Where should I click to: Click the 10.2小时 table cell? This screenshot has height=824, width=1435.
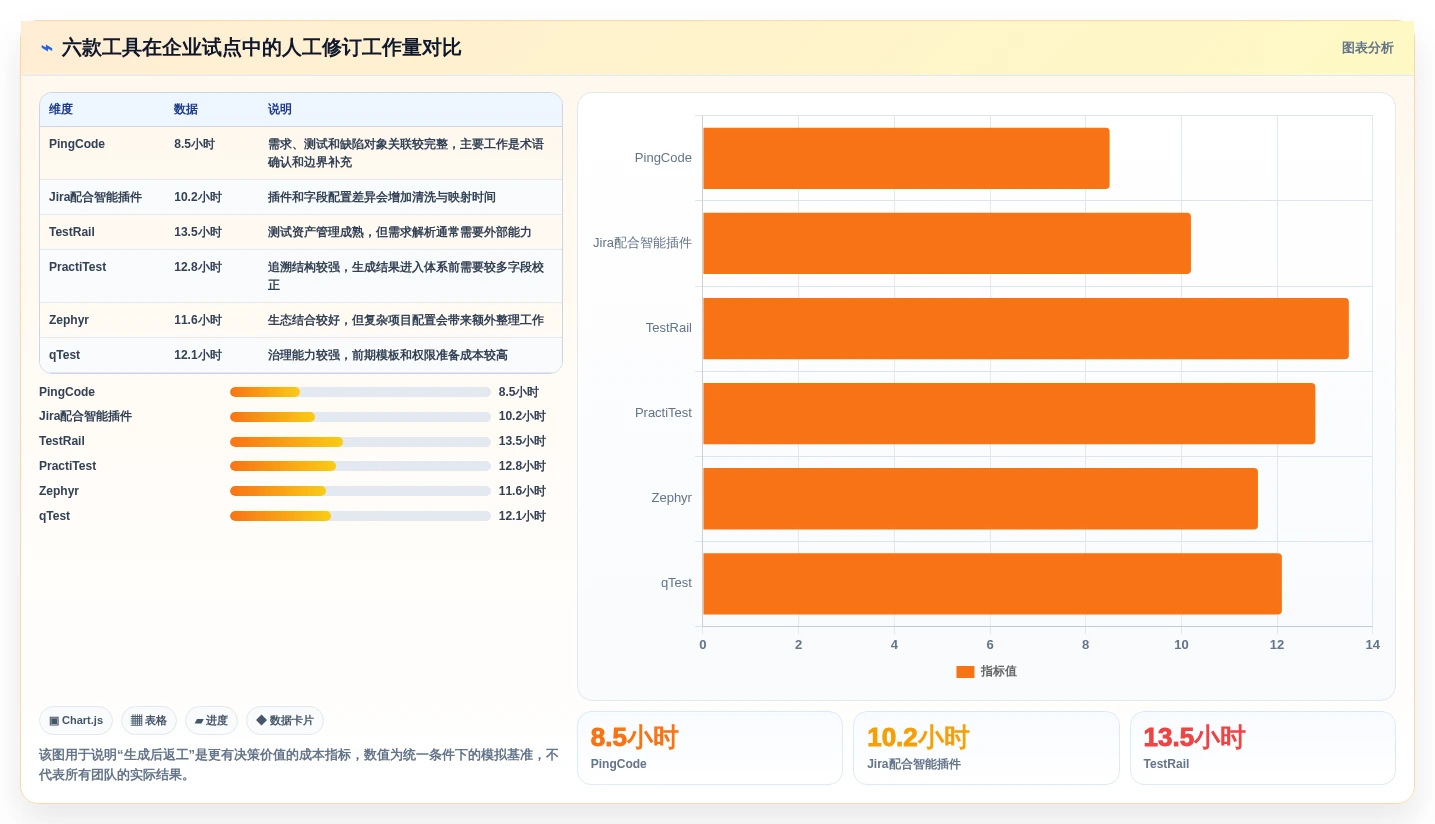coord(198,197)
